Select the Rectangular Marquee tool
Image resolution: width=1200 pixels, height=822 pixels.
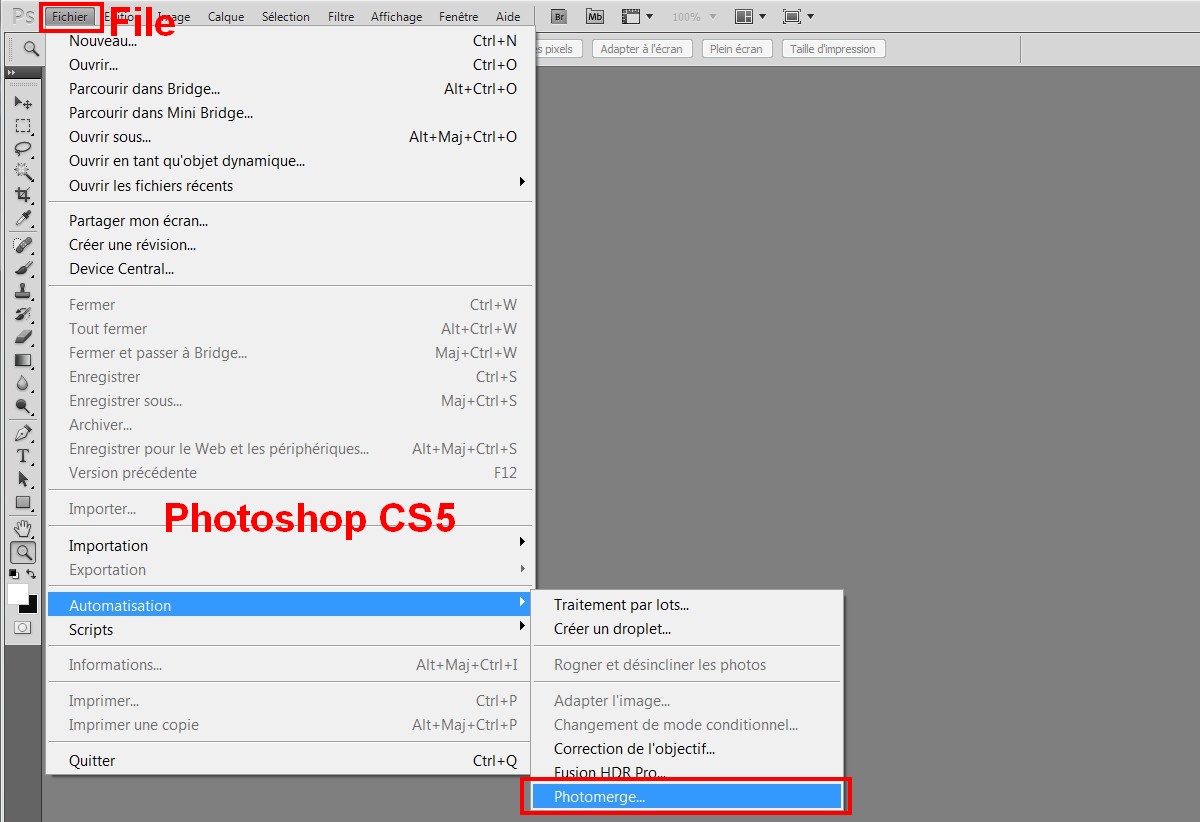point(23,126)
